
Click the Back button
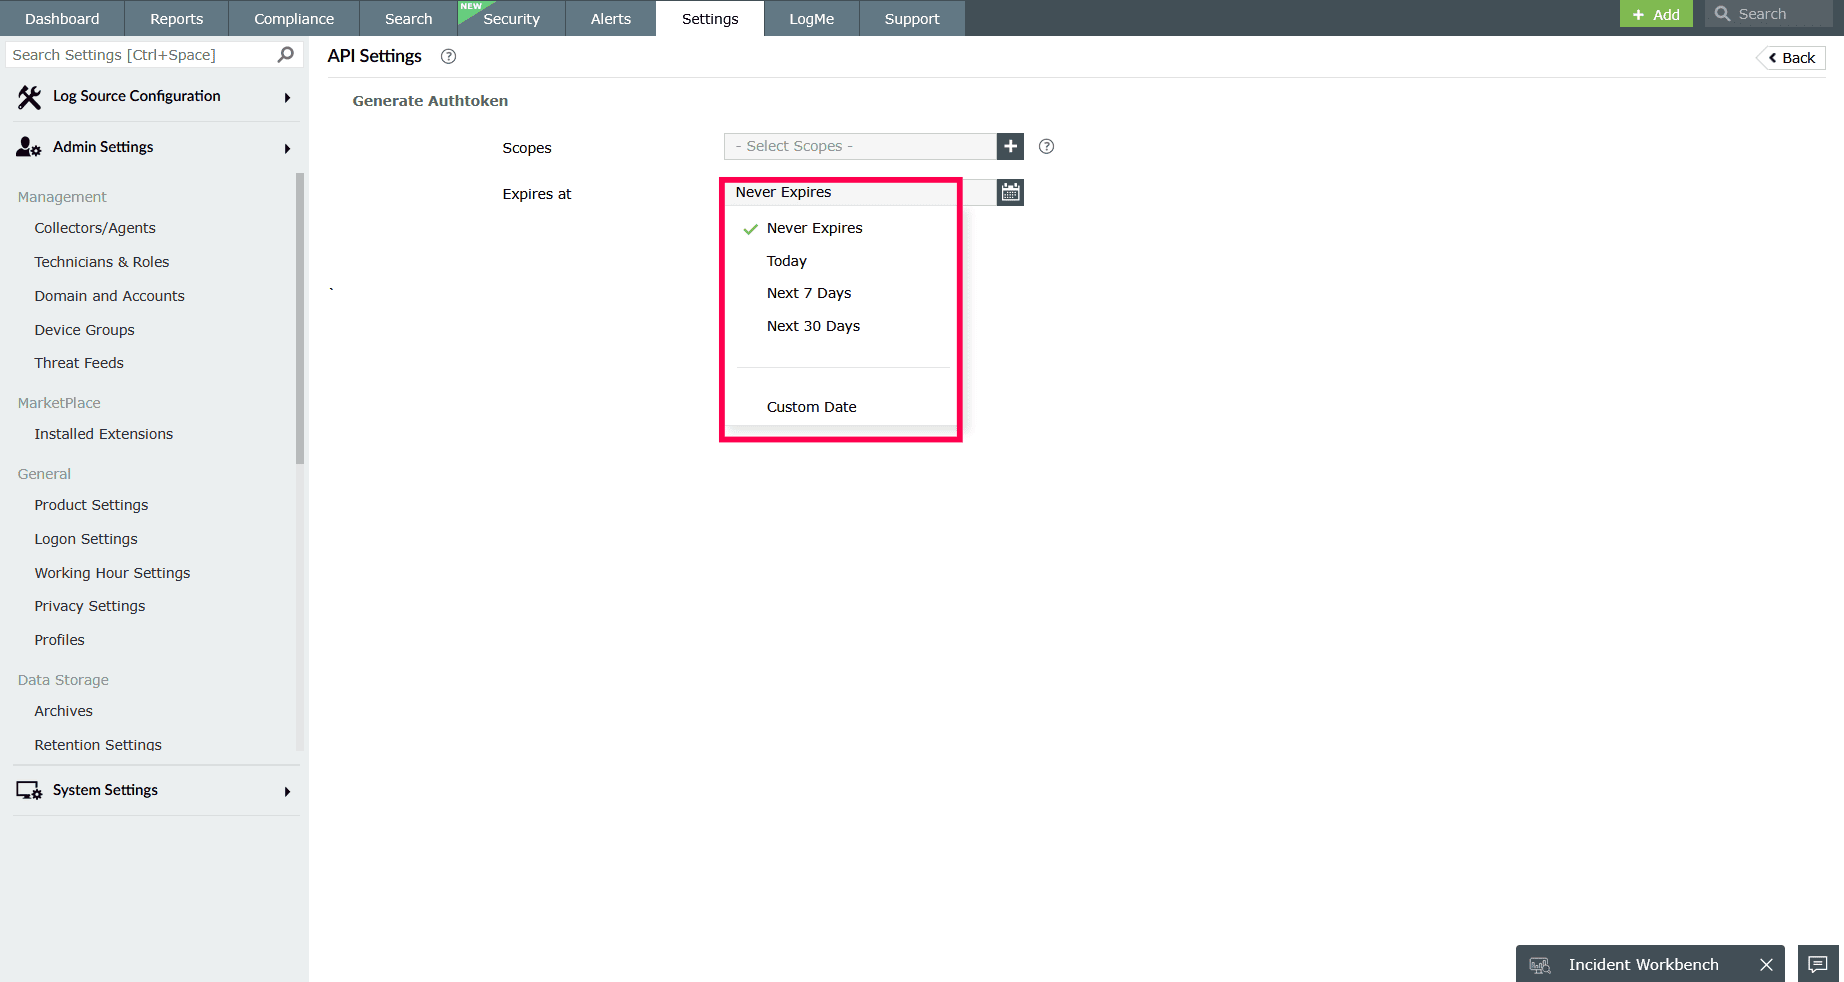tap(1789, 57)
